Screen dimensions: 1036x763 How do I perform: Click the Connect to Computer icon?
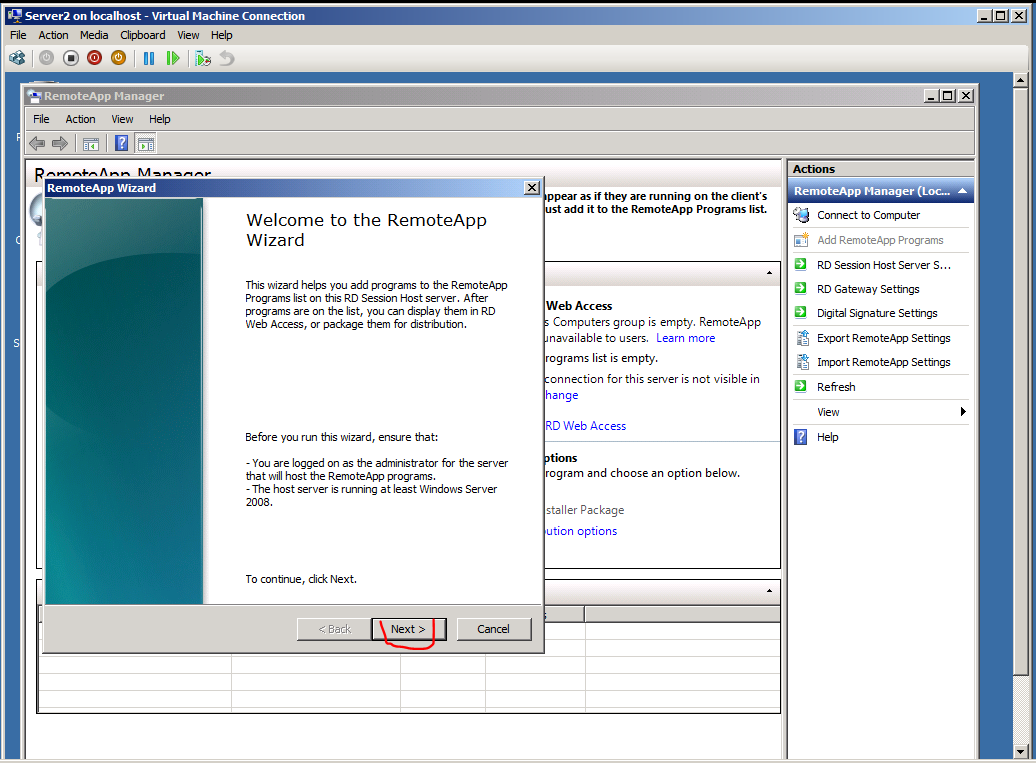tap(801, 215)
